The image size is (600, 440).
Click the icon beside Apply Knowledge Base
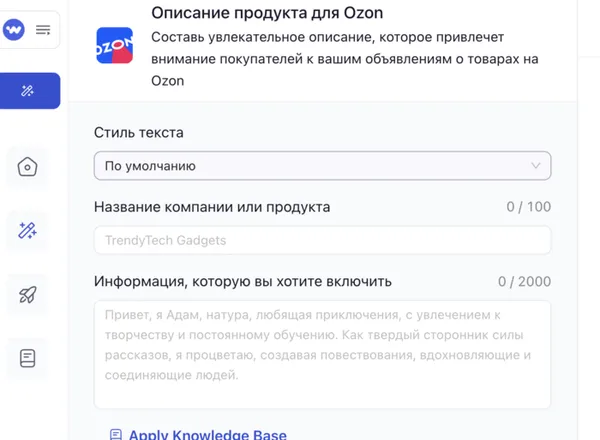point(116,434)
